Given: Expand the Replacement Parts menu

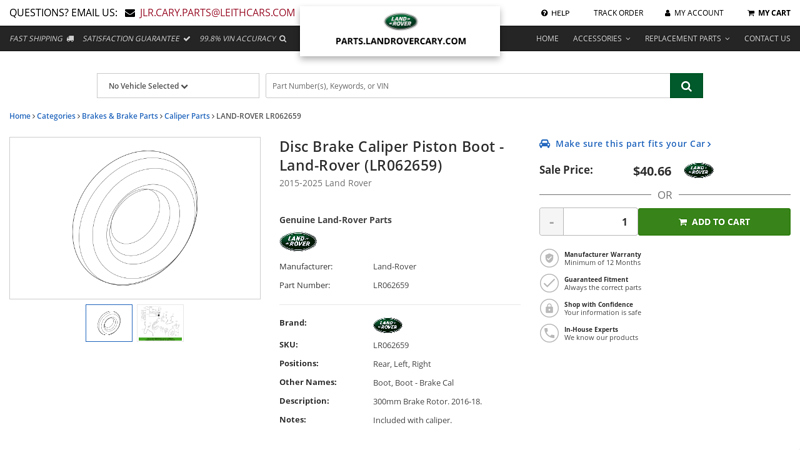Looking at the screenshot, I should tap(687, 39).
